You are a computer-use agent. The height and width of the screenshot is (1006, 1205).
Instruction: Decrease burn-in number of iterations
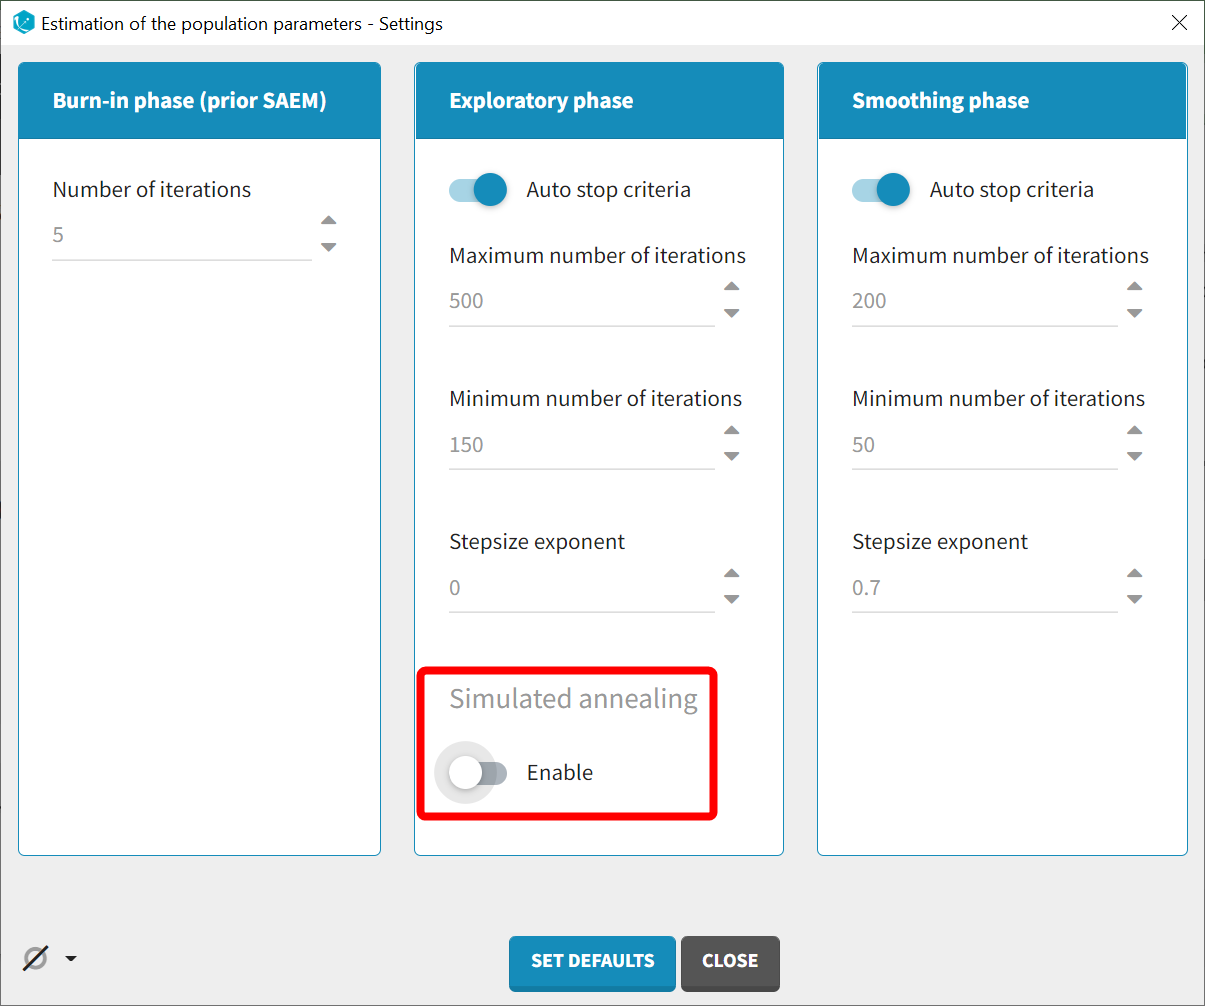pyautogui.click(x=329, y=247)
